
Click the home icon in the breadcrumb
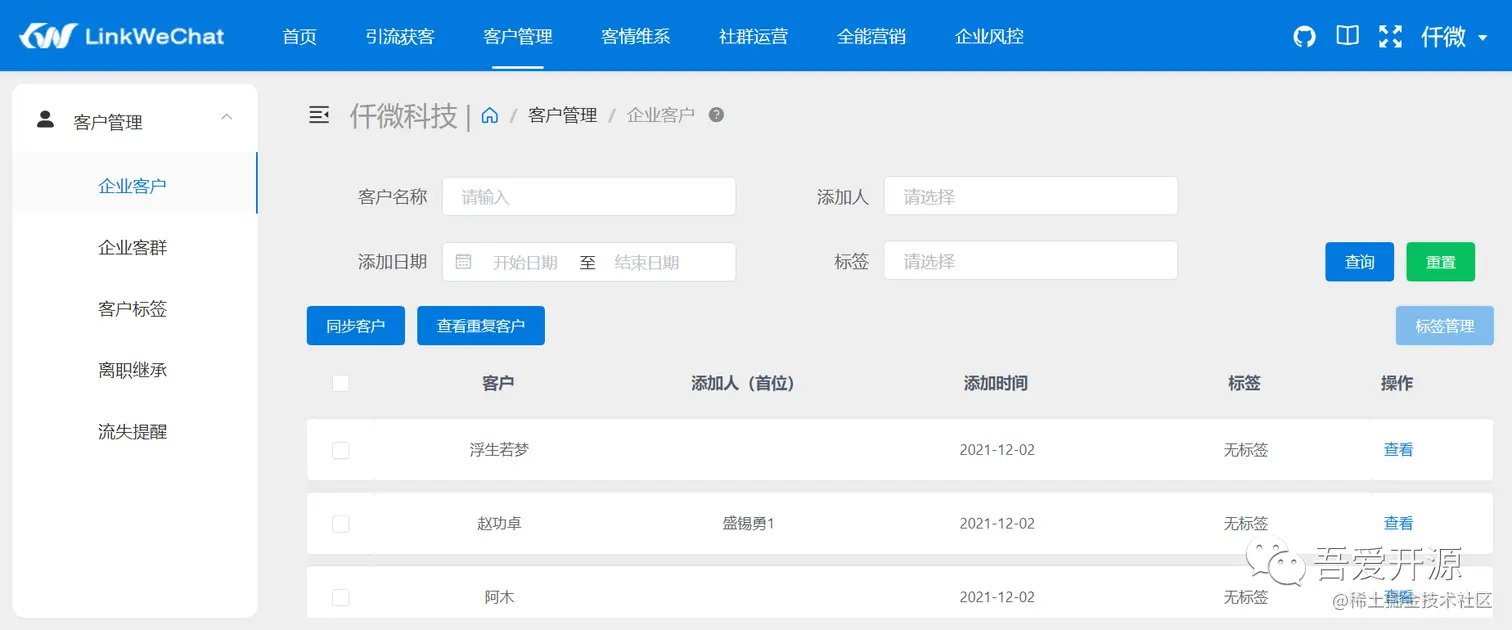pyautogui.click(x=489, y=115)
